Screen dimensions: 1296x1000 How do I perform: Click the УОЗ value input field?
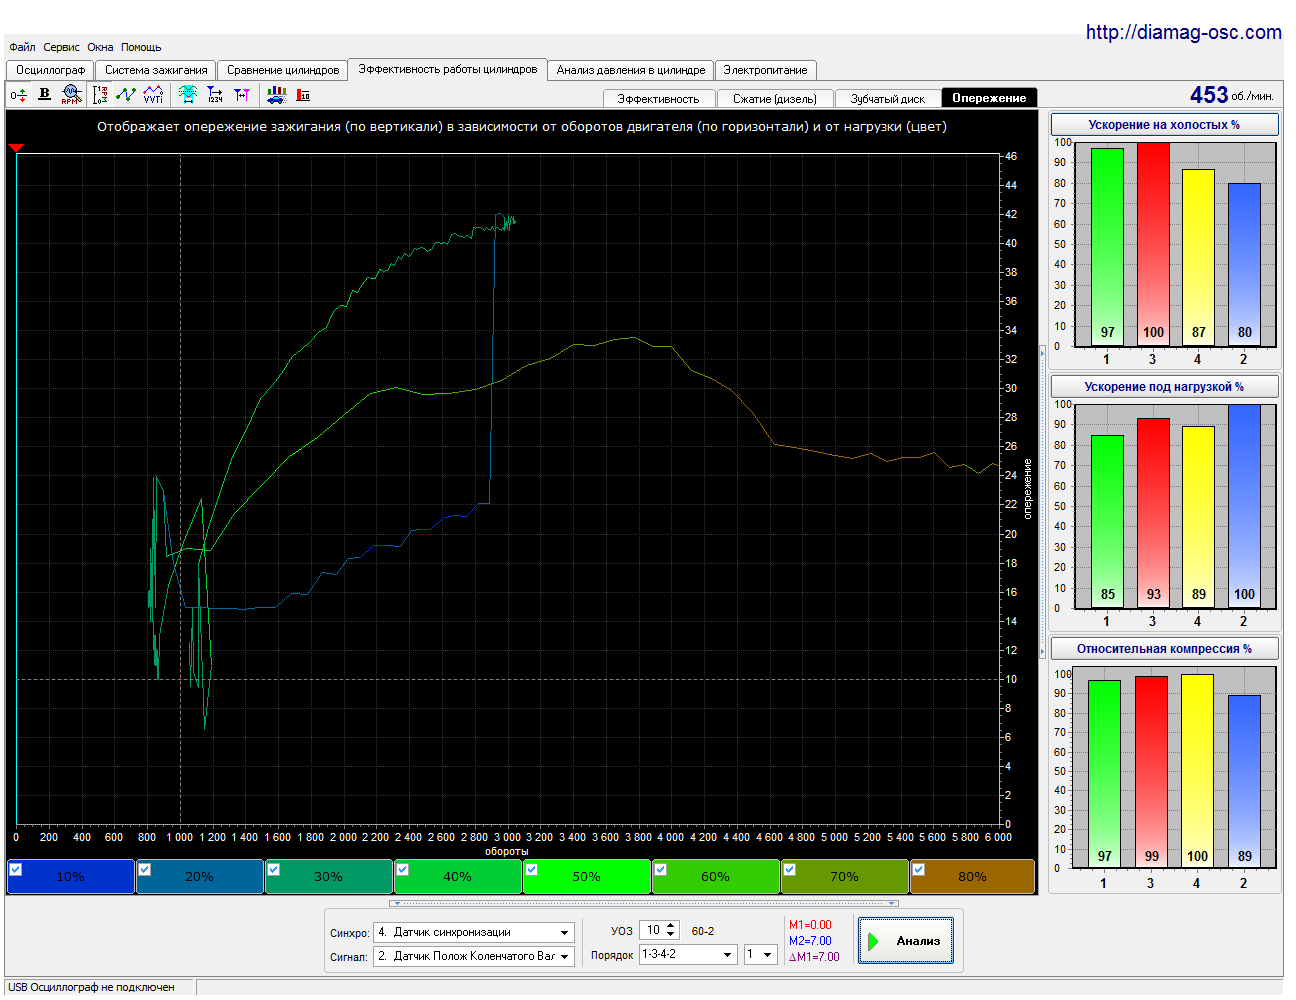pos(652,930)
